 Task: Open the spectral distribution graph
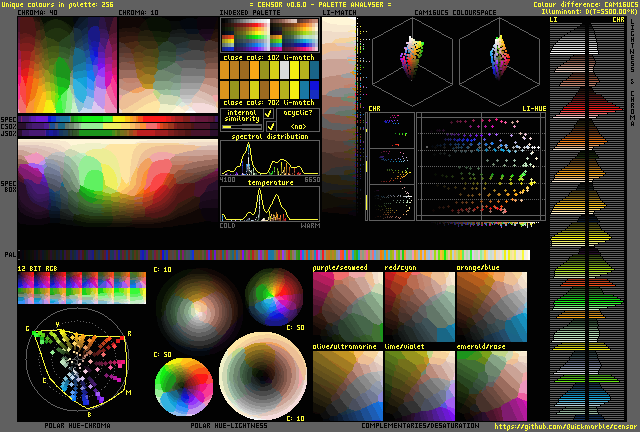(x=269, y=157)
